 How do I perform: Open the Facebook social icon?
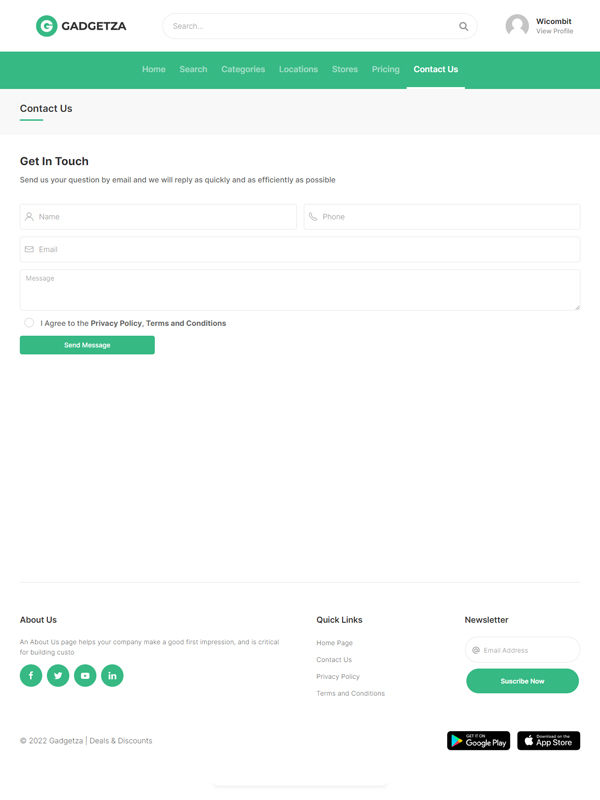click(x=31, y=676)
